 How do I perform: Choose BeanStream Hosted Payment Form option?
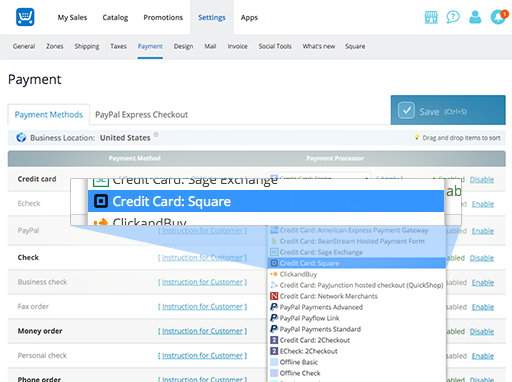click(357, 241)
